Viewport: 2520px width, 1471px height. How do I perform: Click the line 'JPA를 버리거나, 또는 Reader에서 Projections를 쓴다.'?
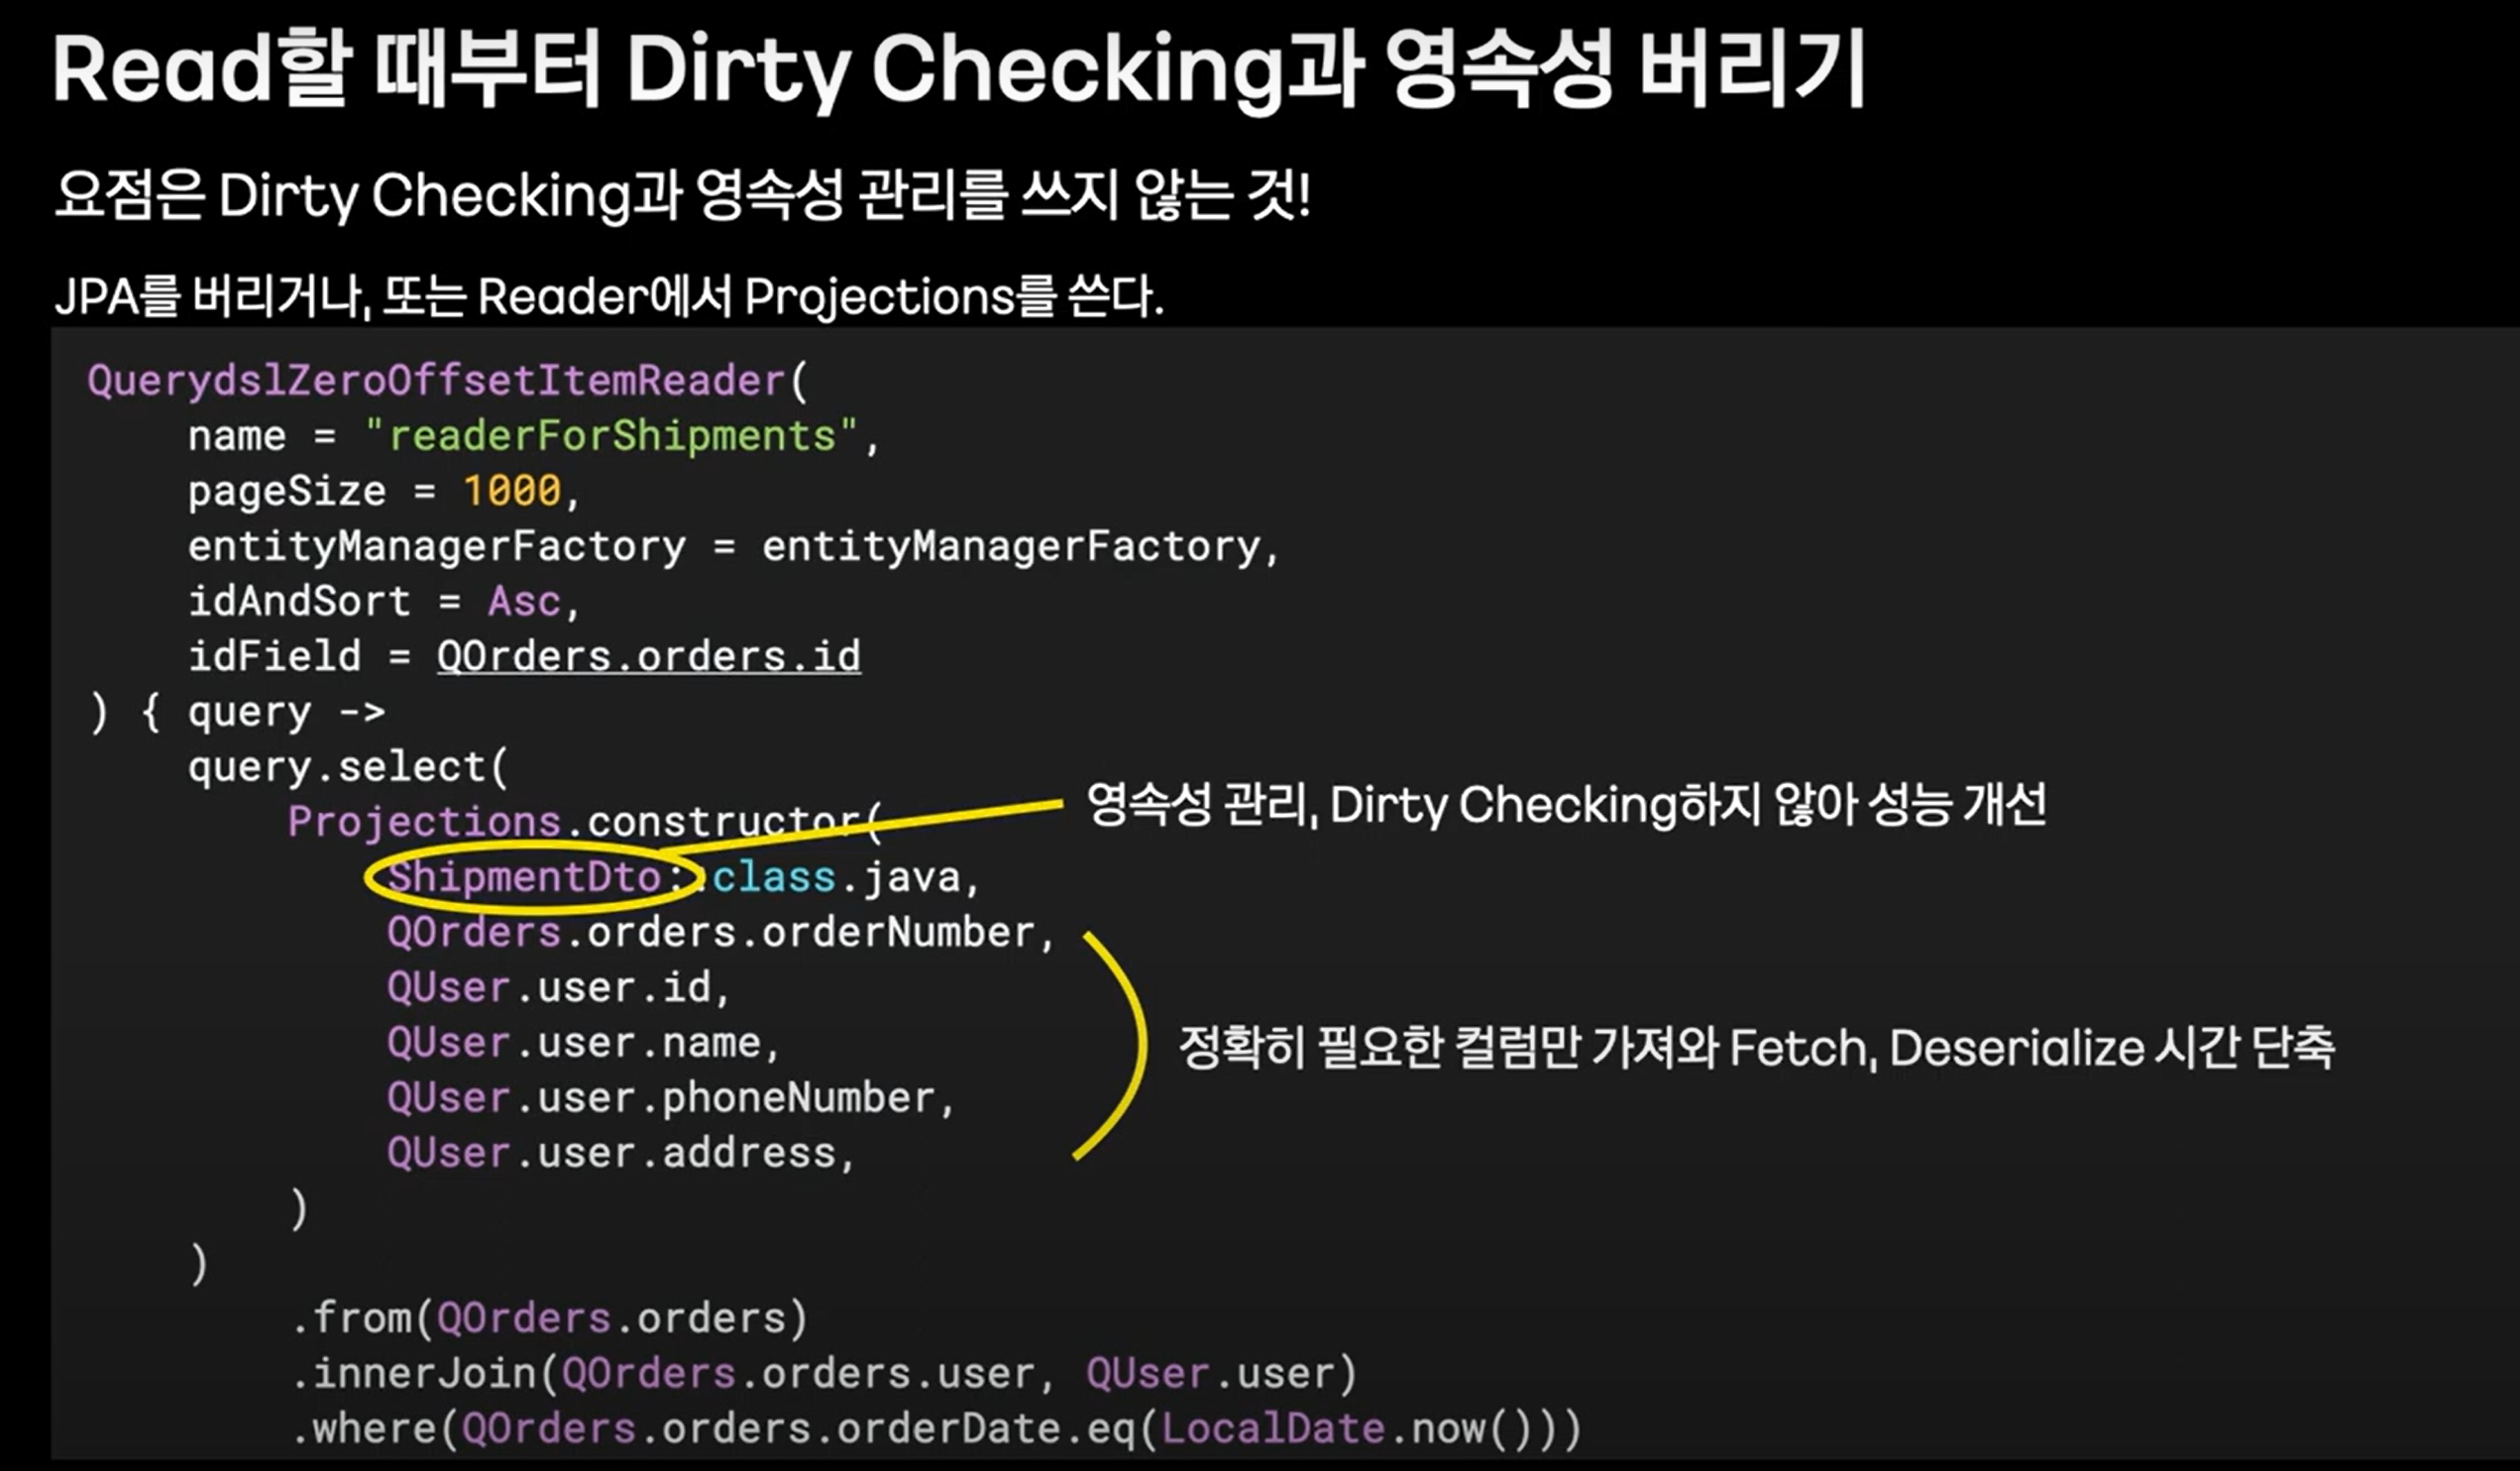609,296
